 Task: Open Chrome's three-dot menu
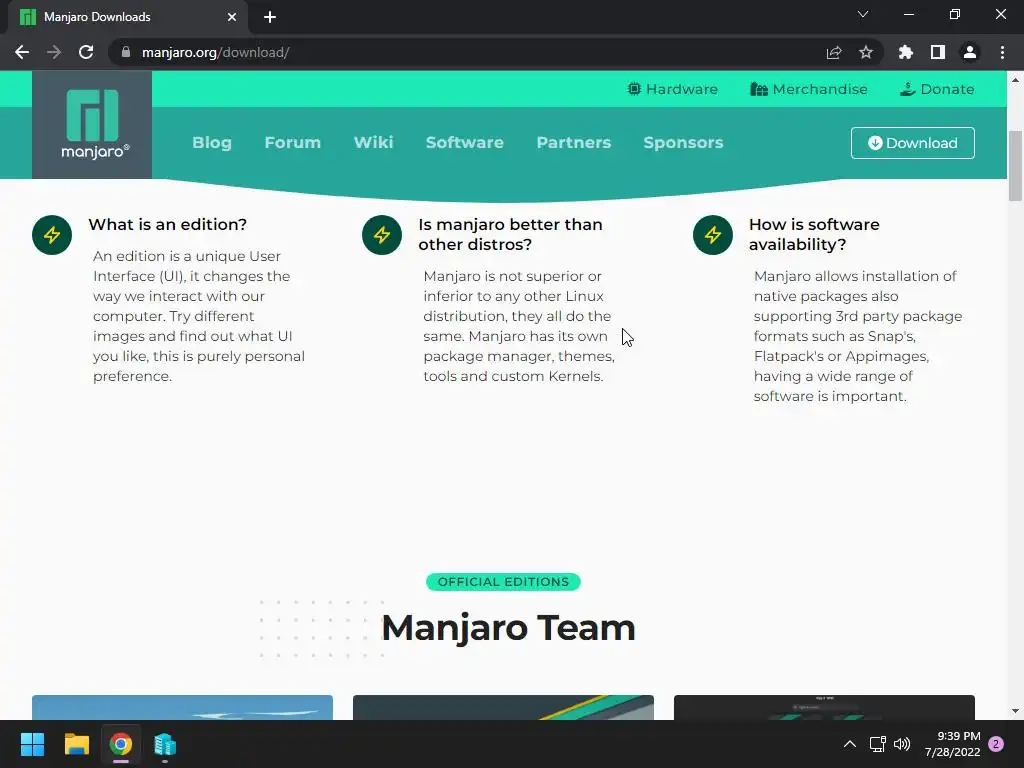click(x=1002, y=52)
